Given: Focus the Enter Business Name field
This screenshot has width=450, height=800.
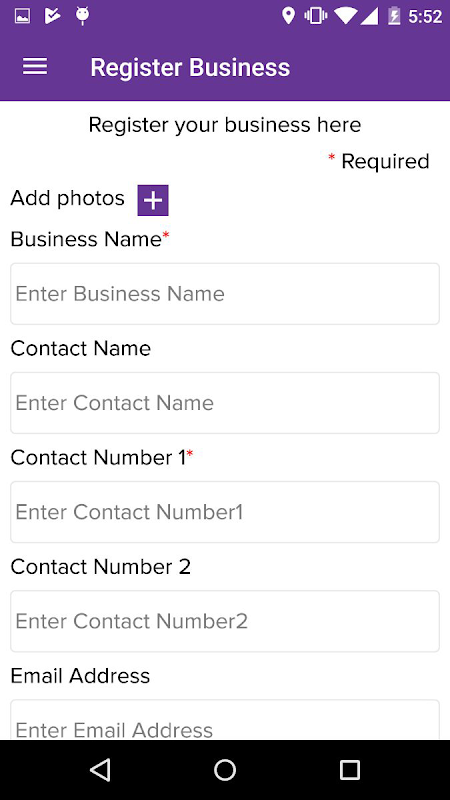Looking at the screenshot, I should tap(225, 294).
